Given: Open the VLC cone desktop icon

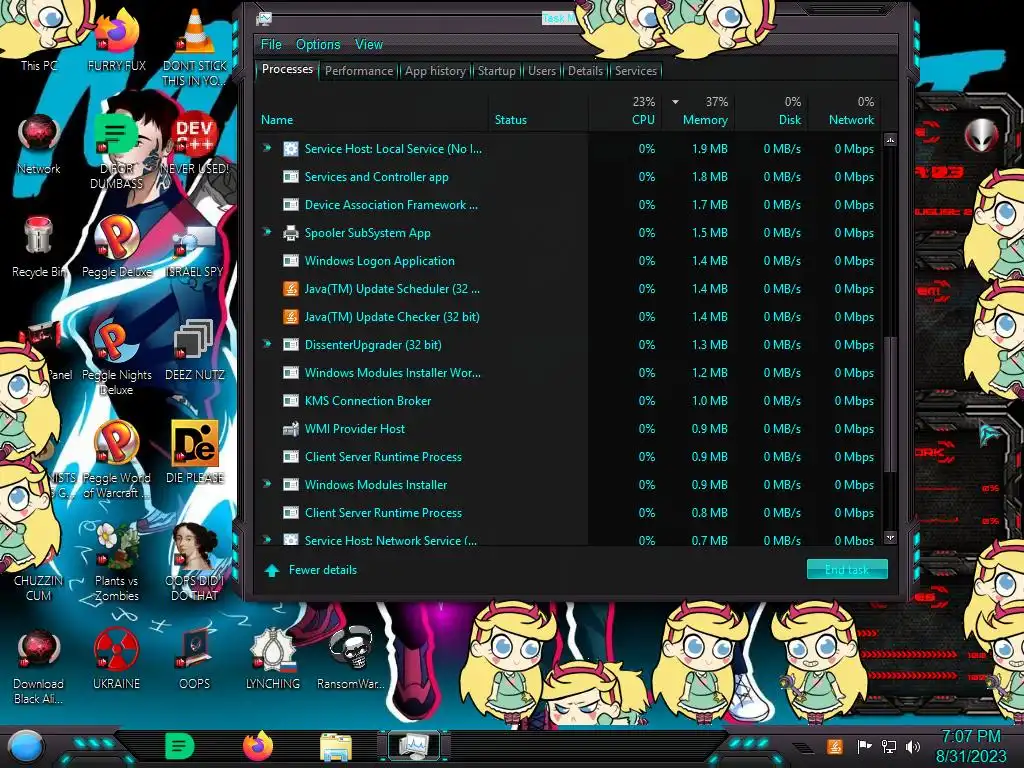Looking at the screenshot, I should [195, 47].
